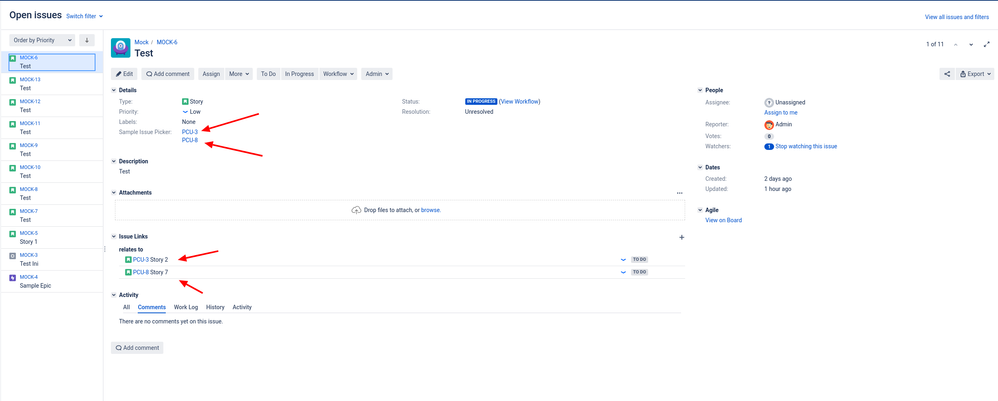Click the priority icon on PCU-8 link row
The image size is (998, 401).
tap(623, 272)
